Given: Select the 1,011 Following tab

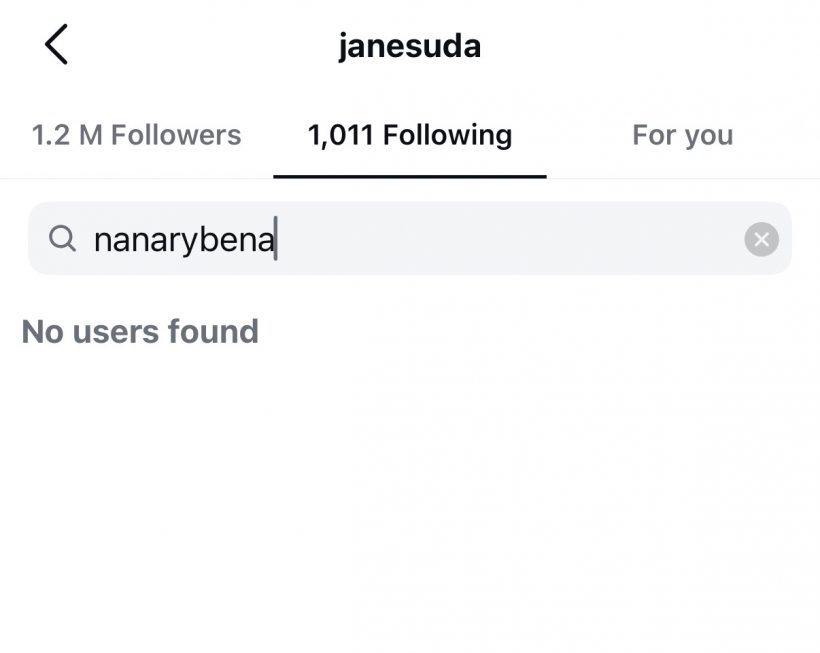Looking at the screenshot, I should (x=410, y=135).
